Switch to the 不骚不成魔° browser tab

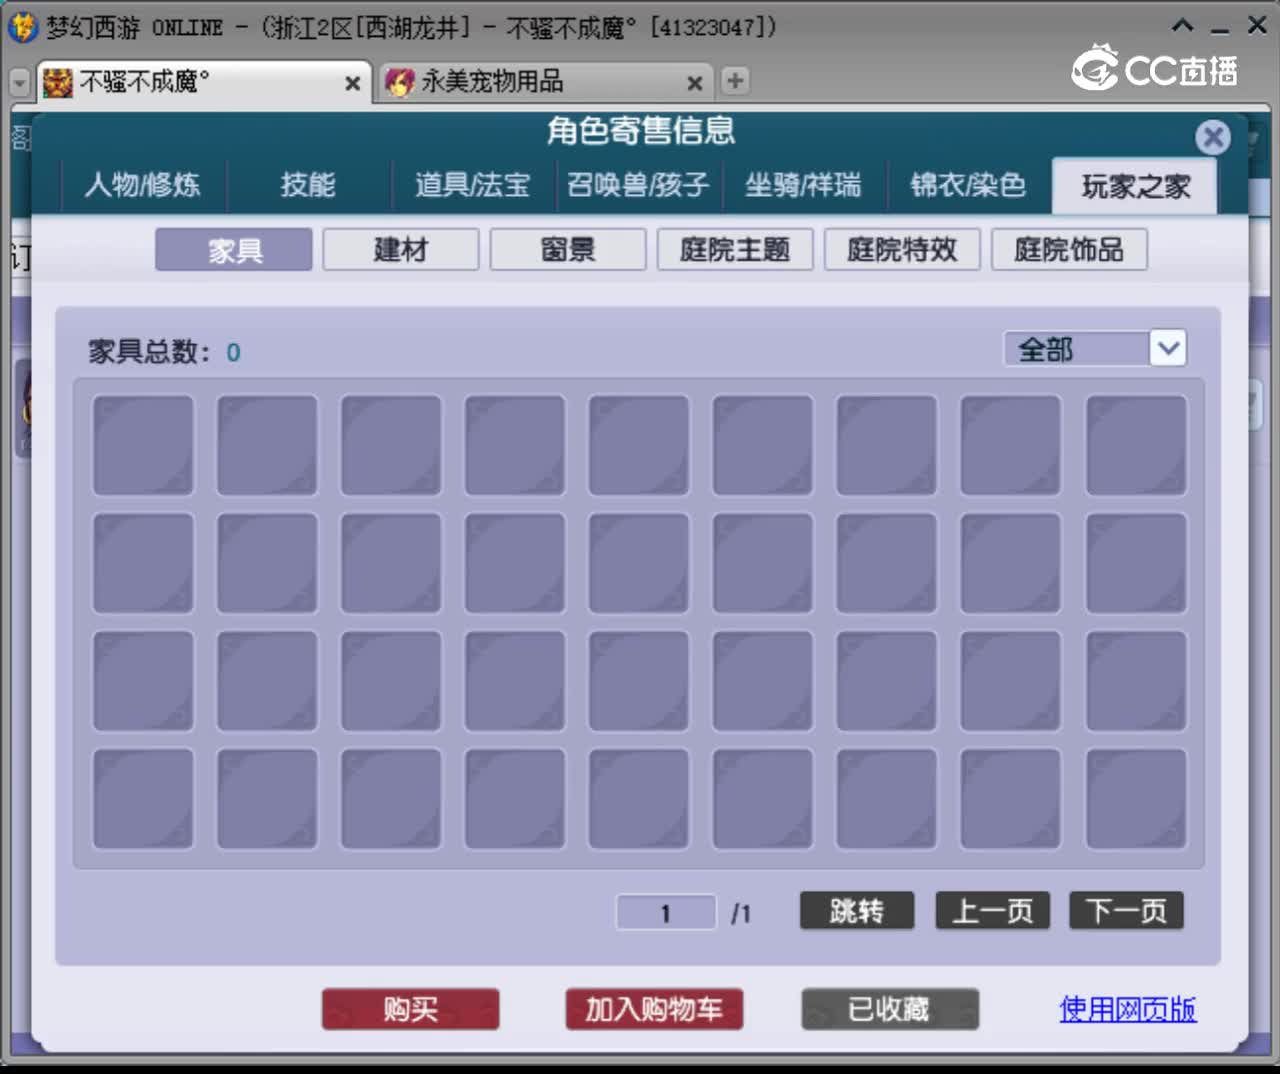tap(203, 82)
